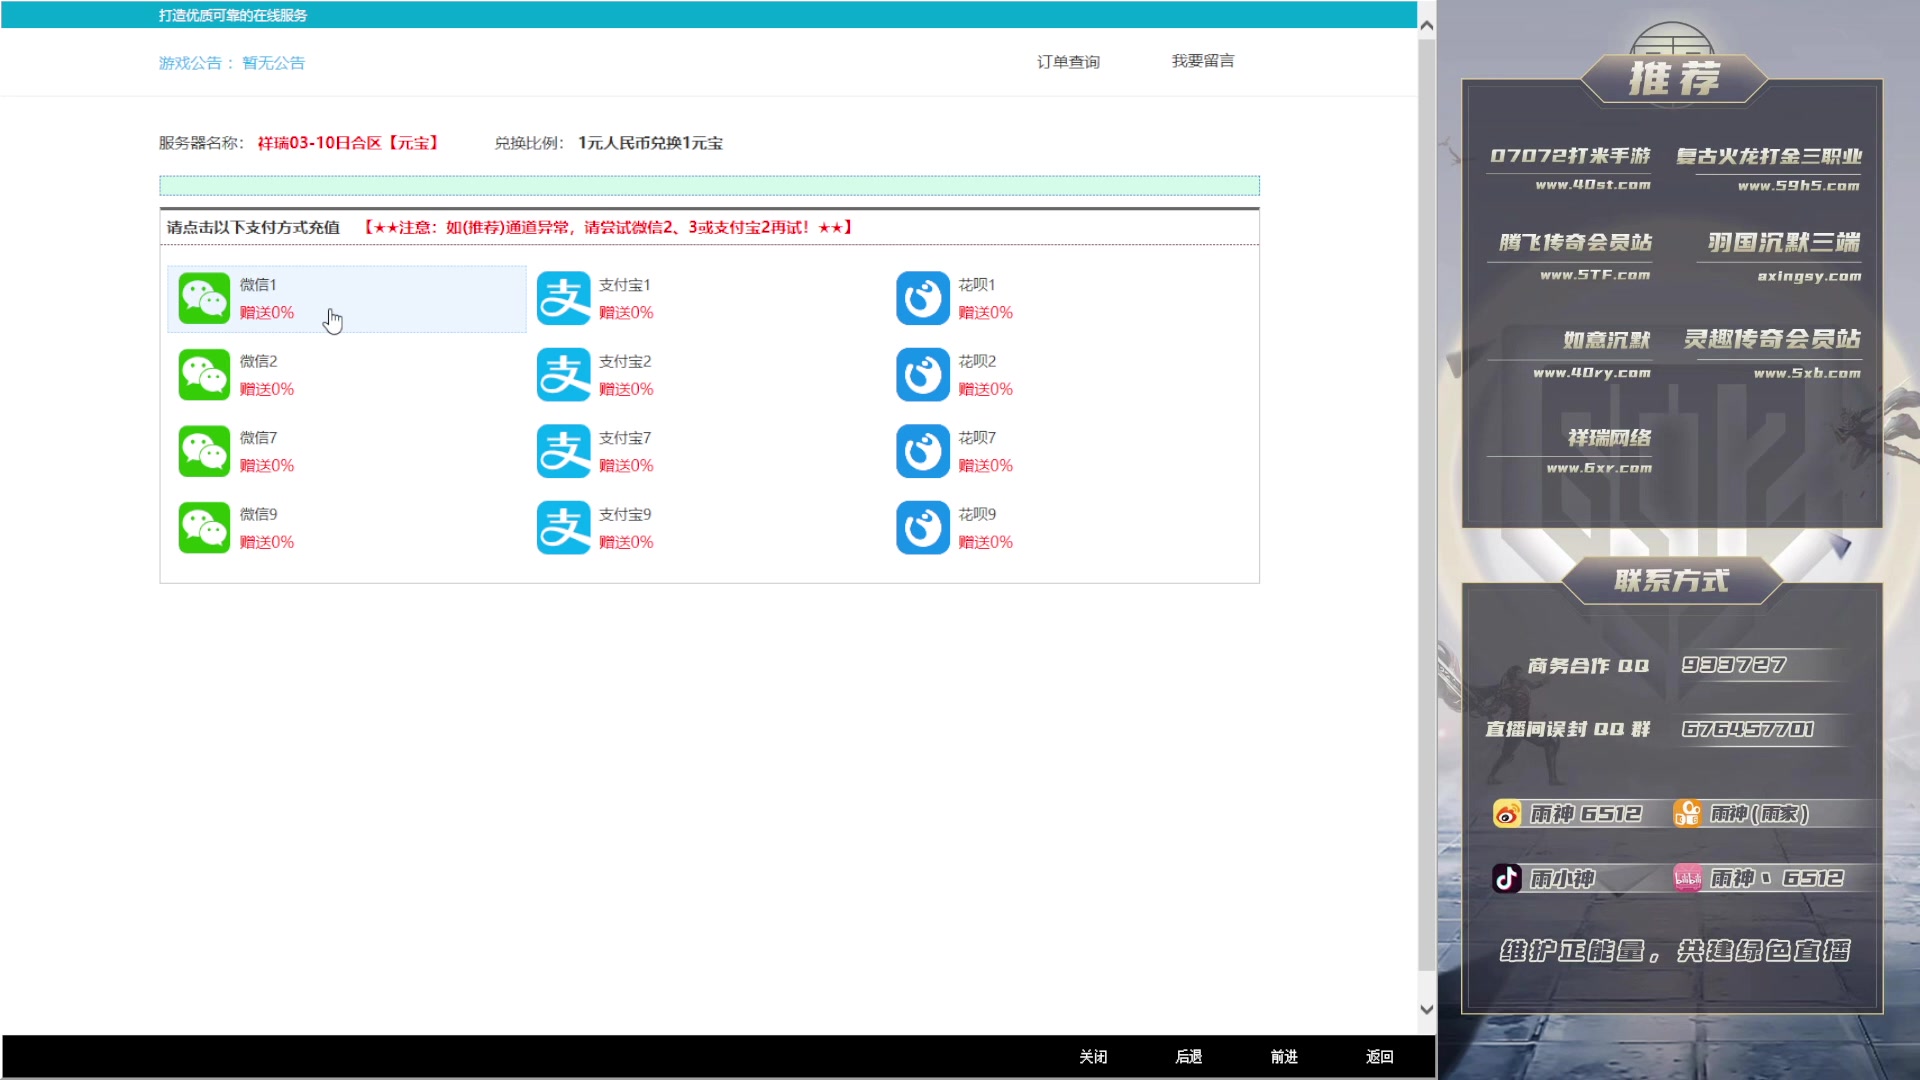Viewport: 1920px width, 1080px height.
Task: Click the Weibo icon beside 雨神6512
Action: pos(1507,814)
